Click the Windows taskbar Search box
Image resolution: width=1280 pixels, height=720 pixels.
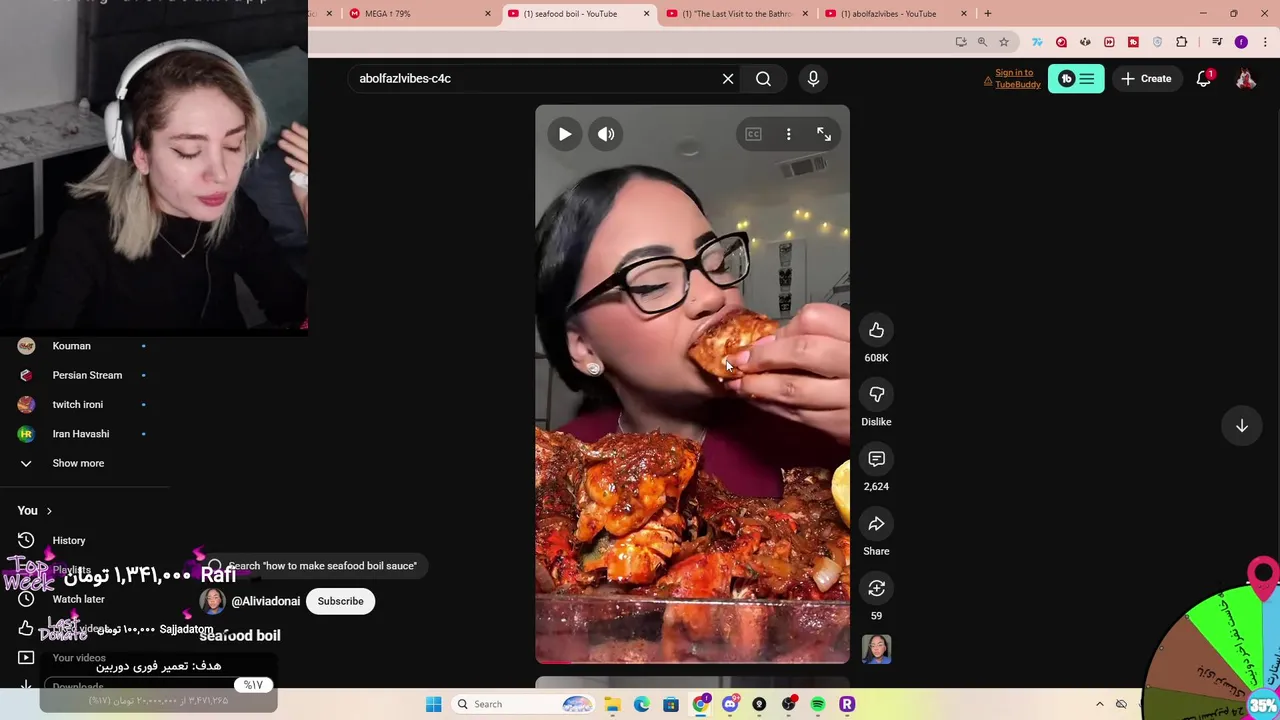522,704
